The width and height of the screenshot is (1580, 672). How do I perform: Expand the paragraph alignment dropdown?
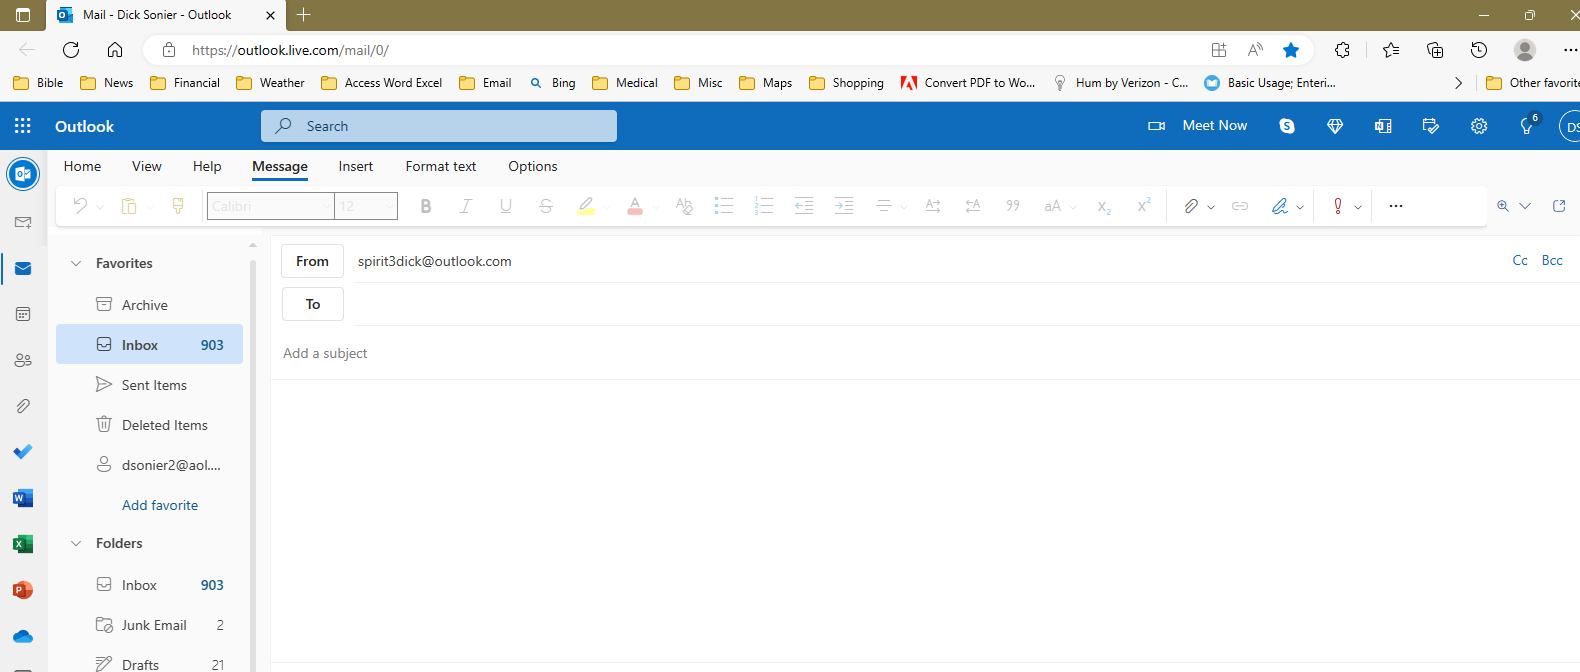[x=903, y=207]
